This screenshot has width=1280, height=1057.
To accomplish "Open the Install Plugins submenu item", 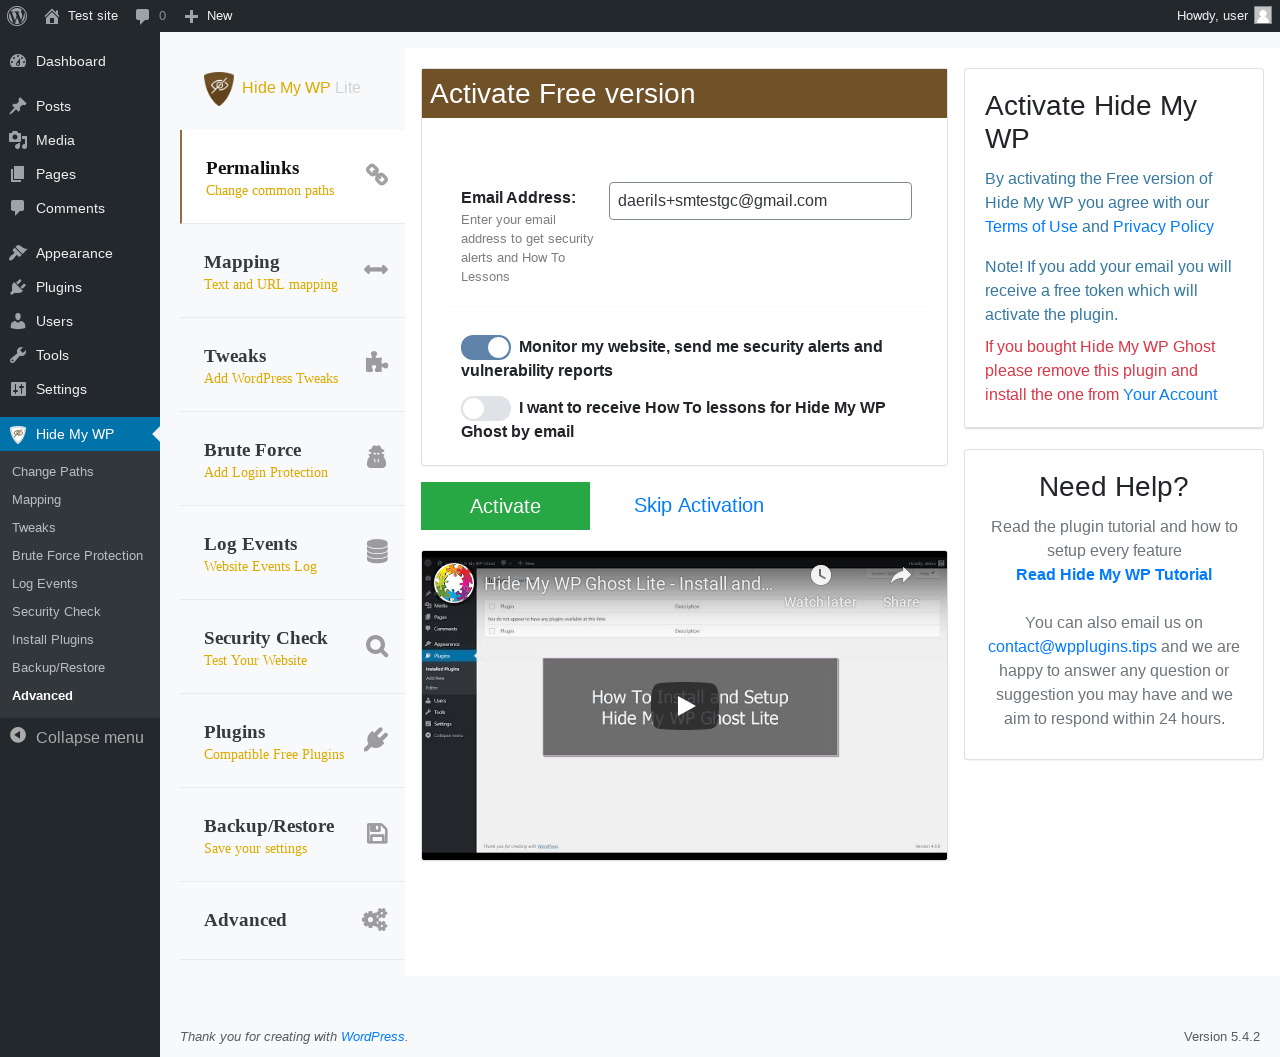I will (53, 640).
